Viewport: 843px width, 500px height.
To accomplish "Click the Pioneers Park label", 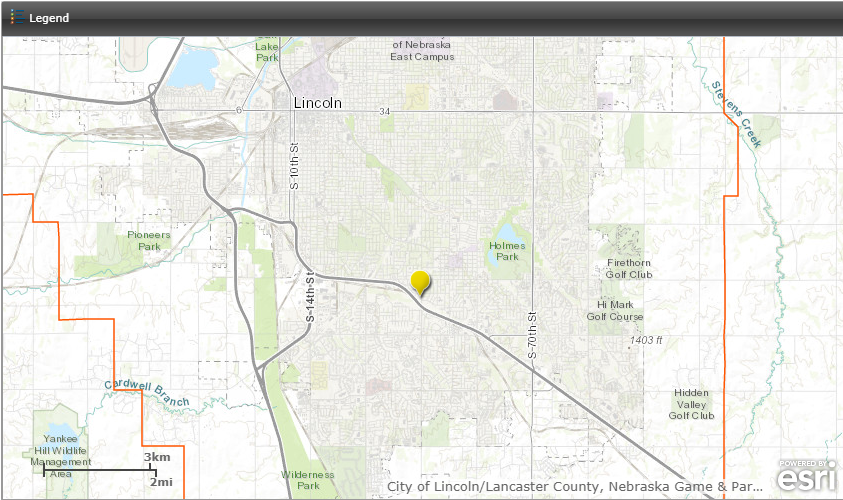I will click(x=149, y=240).
